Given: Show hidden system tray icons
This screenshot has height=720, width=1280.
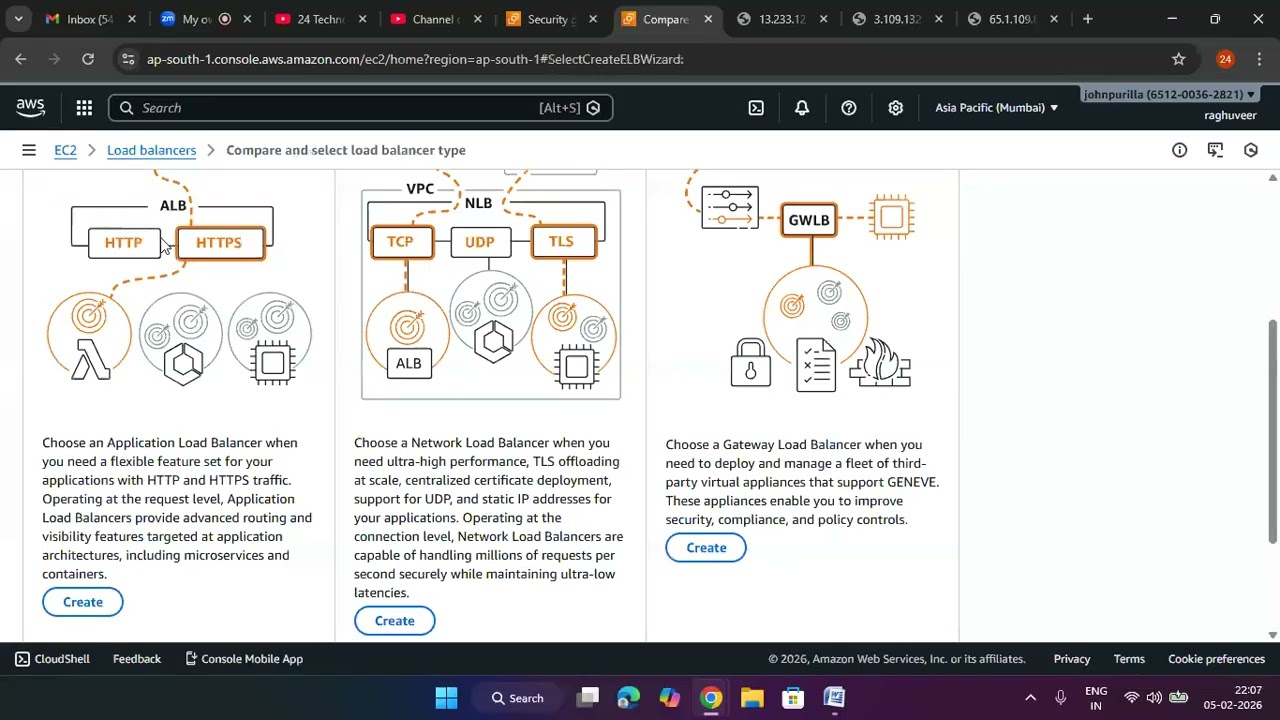Looking at the screenshot, I should [x=1030, y=698].
